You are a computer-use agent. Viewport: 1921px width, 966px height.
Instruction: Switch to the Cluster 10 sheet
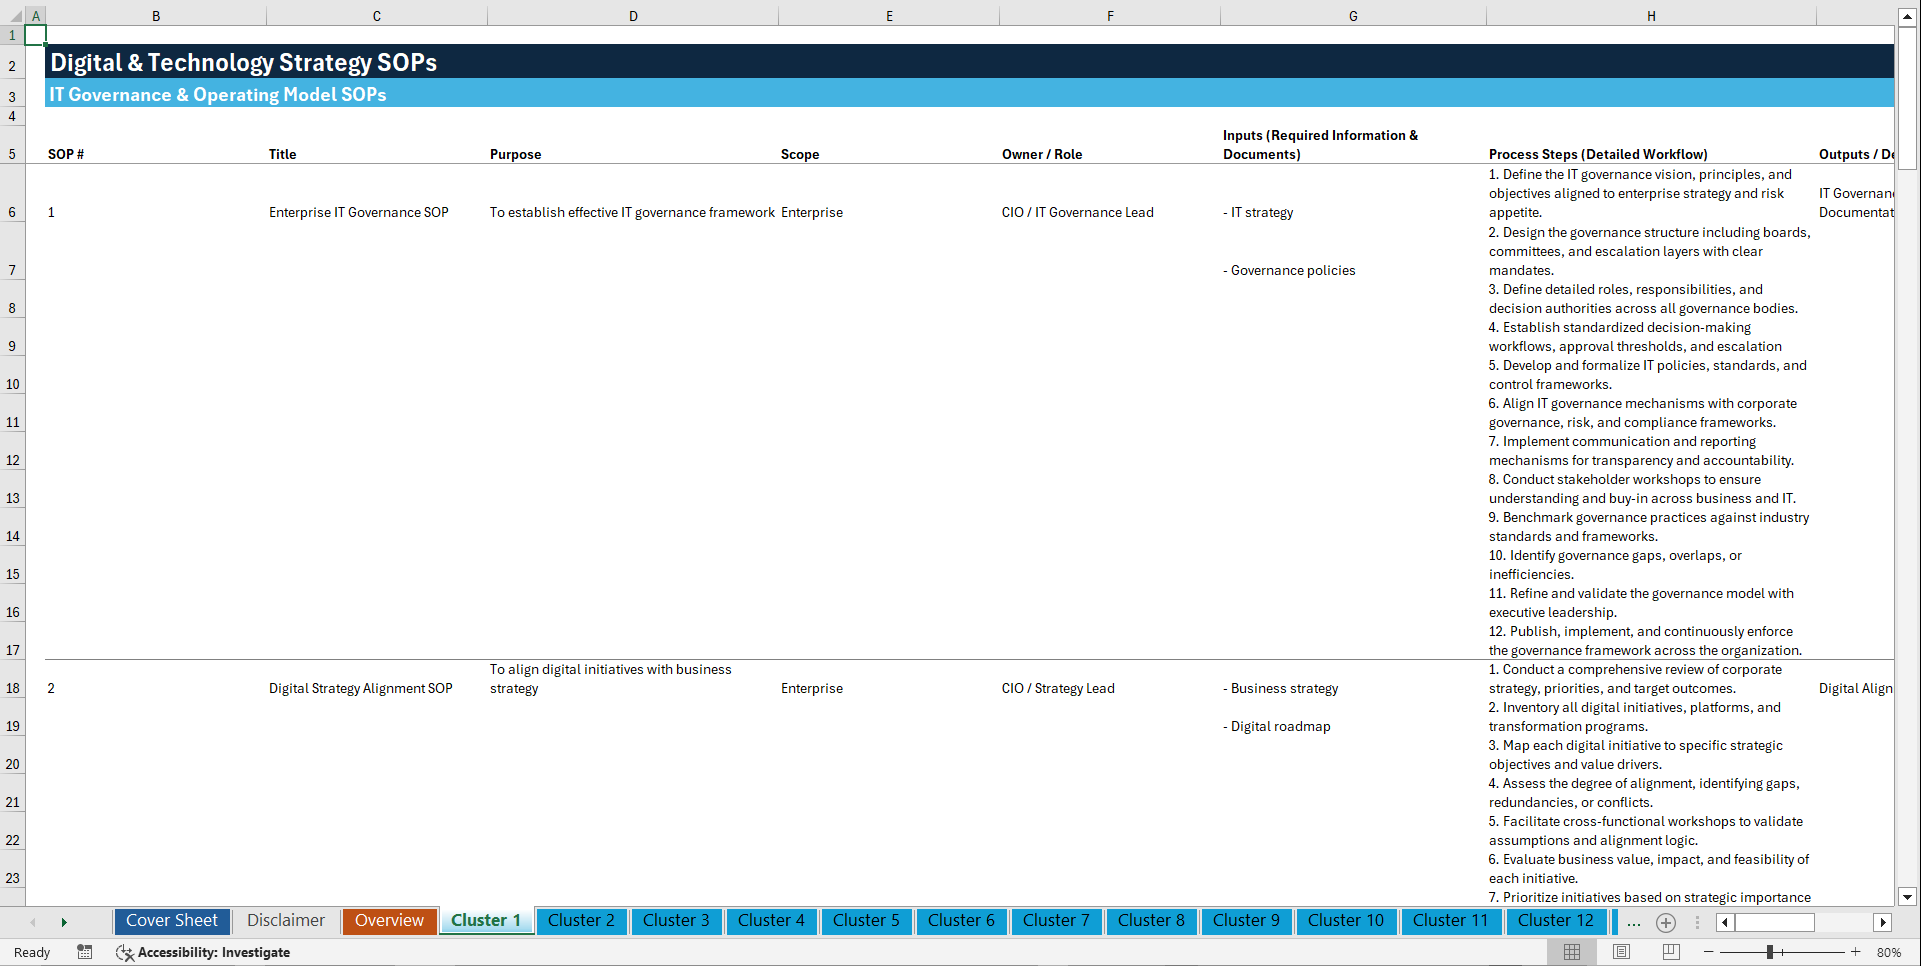(1346, 921)
